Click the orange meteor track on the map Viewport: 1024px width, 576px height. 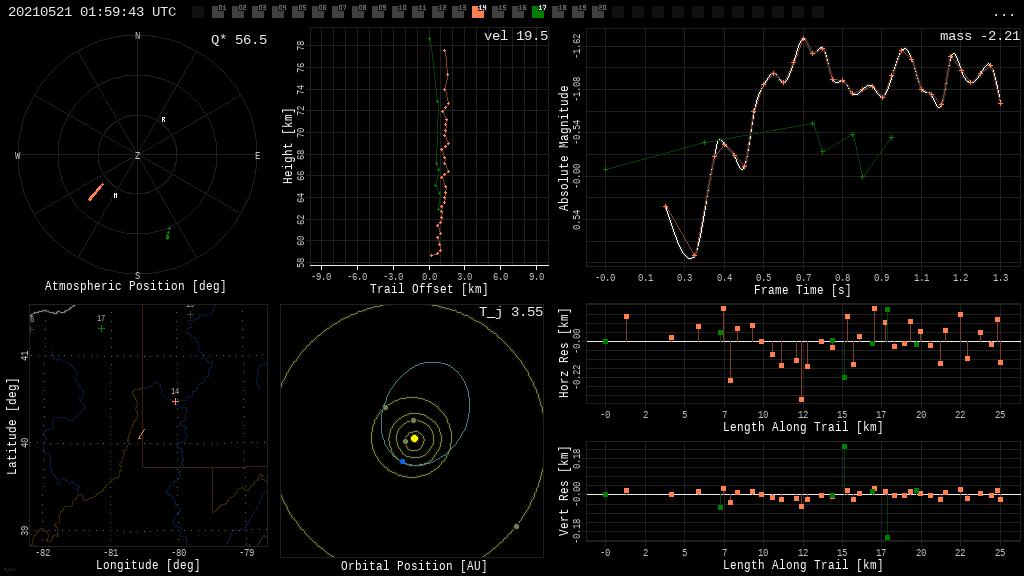(x=141, y=435)
